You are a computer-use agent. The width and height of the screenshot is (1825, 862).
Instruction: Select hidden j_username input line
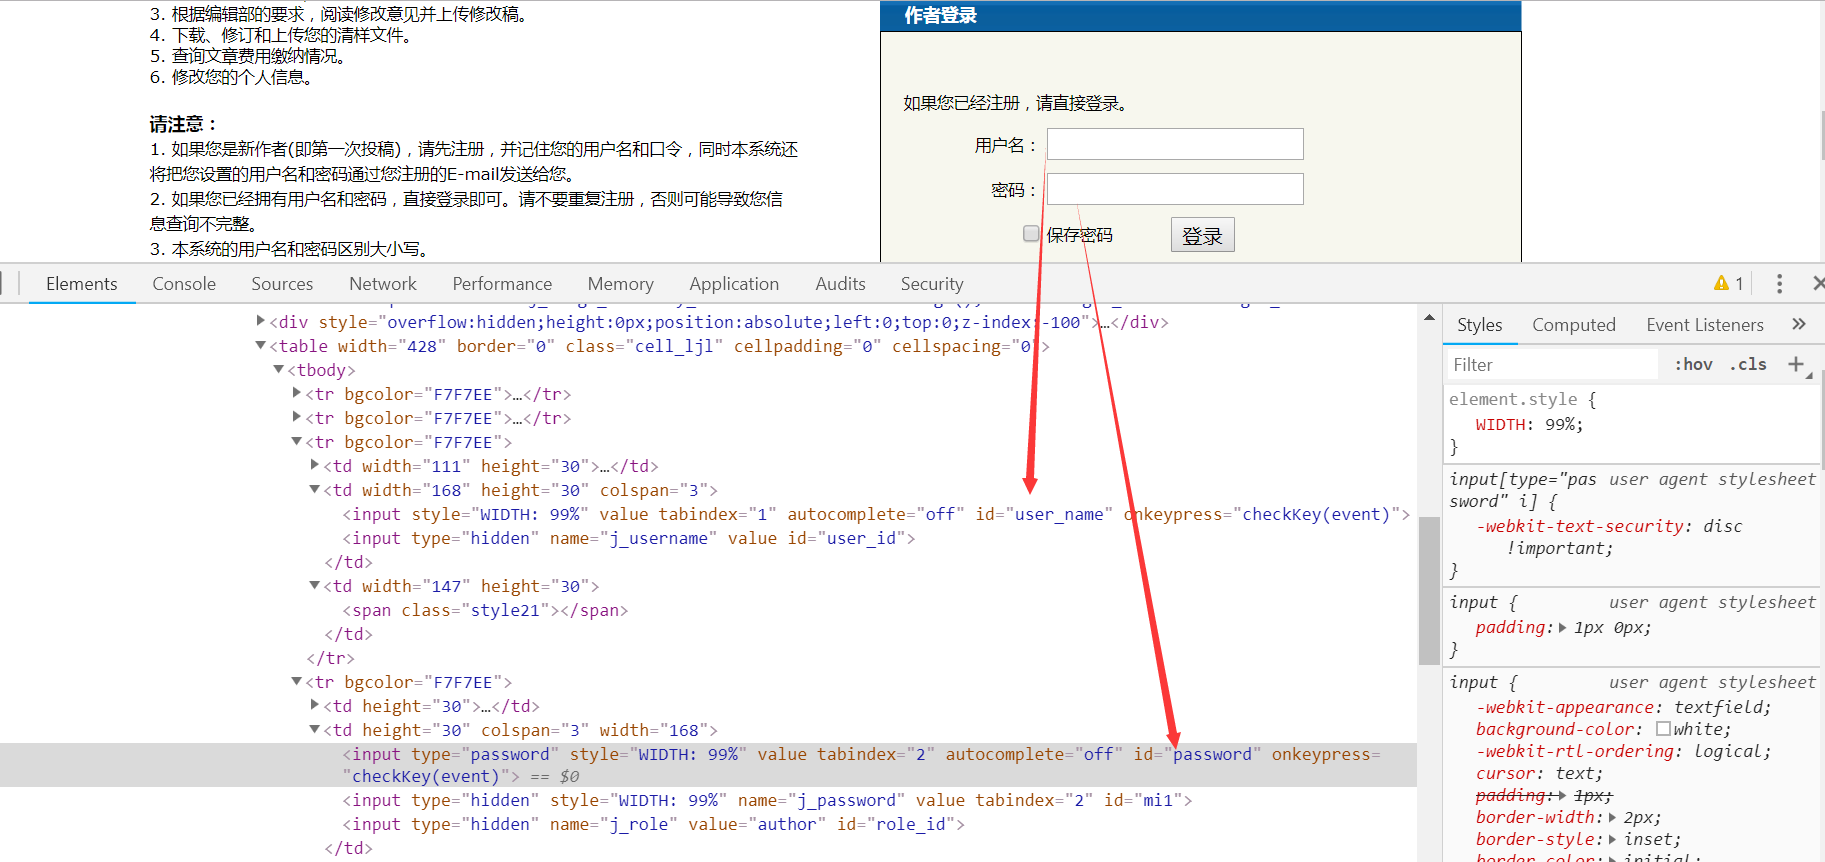[x=629, y=538]
